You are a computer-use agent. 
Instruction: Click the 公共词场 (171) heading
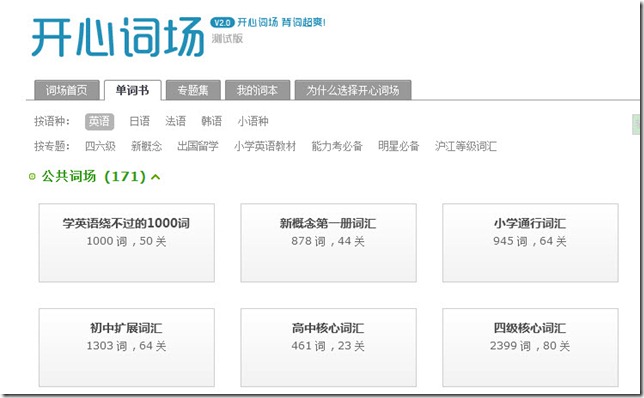pyautogui.click(x=94, y=177)
